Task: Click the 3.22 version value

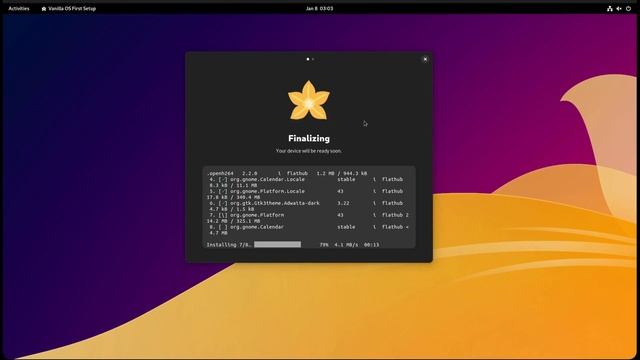Action: click(x=343, y=203)
